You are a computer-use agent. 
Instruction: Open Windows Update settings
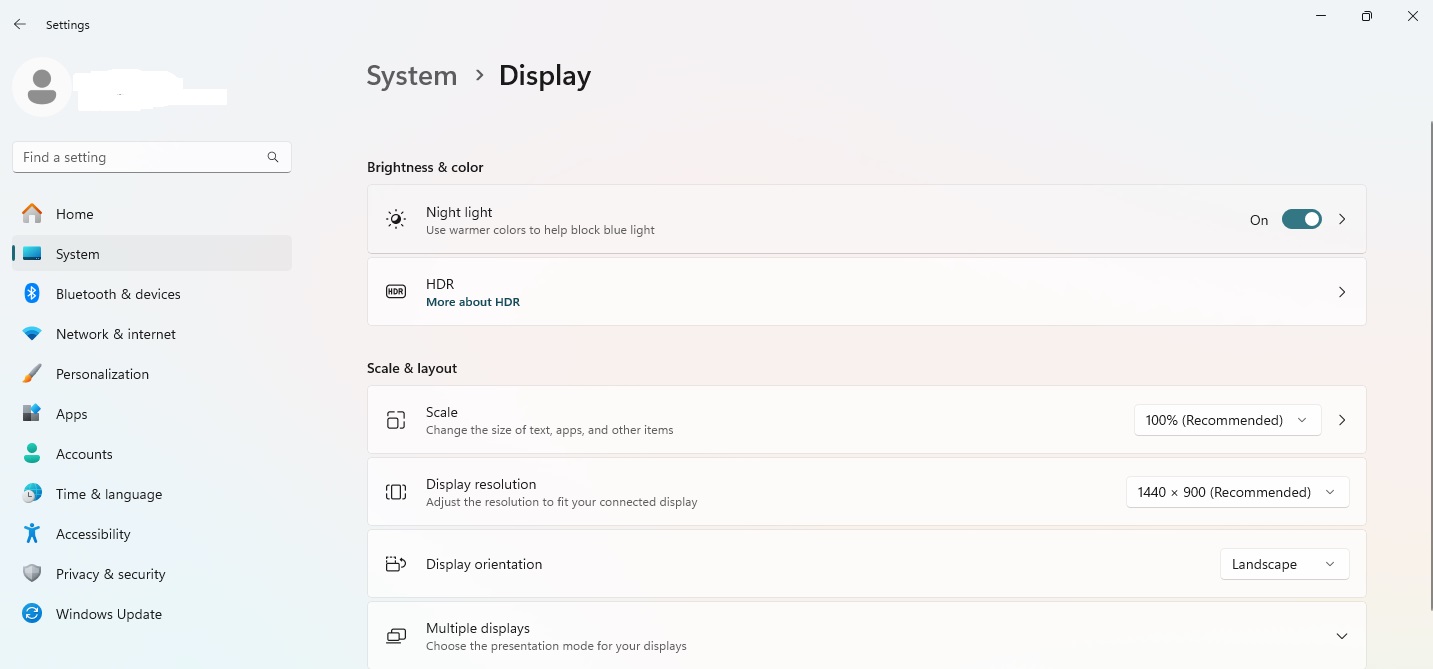152,614
